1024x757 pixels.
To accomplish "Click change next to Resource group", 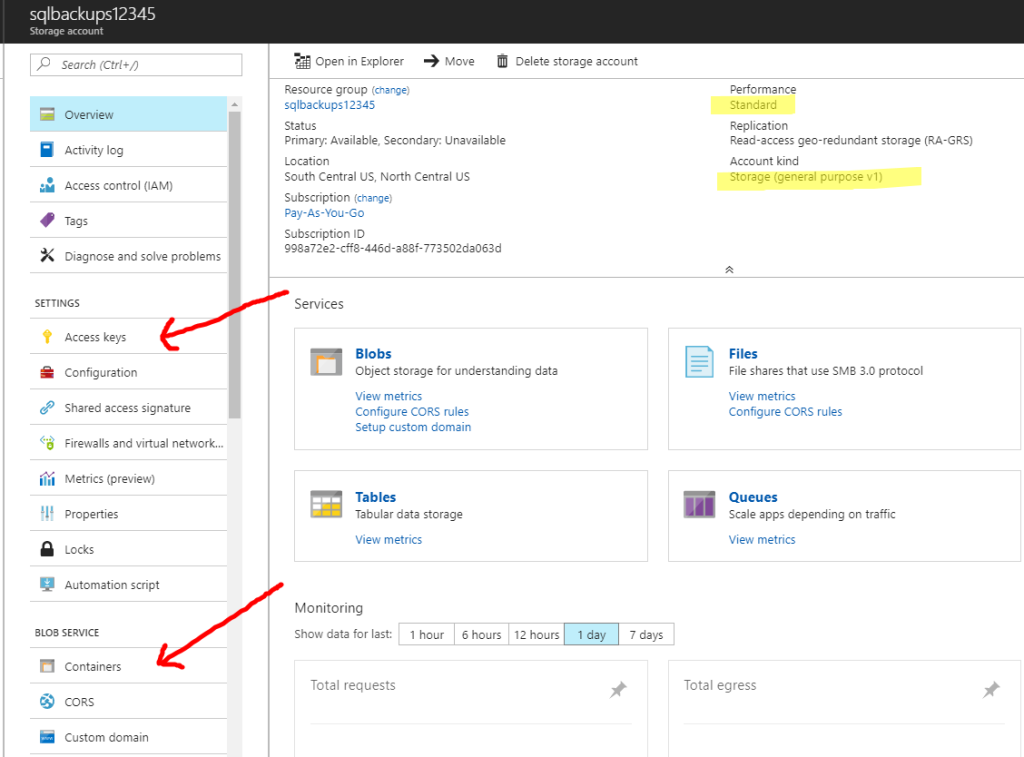I will [x=391, y=90].
